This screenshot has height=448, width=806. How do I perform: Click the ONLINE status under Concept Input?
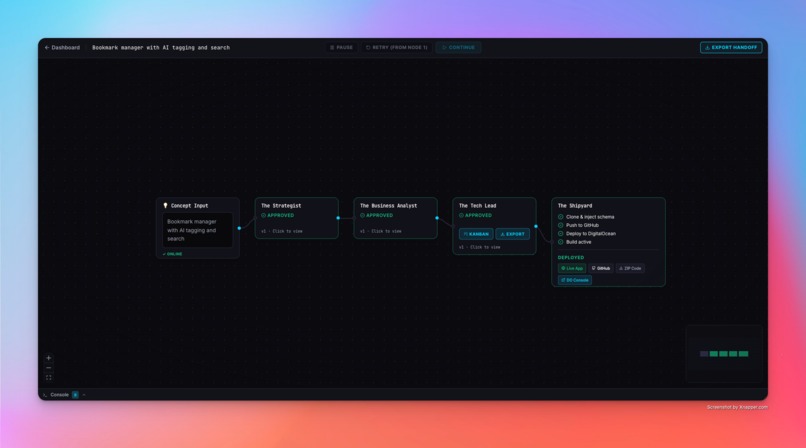[173, 254]
